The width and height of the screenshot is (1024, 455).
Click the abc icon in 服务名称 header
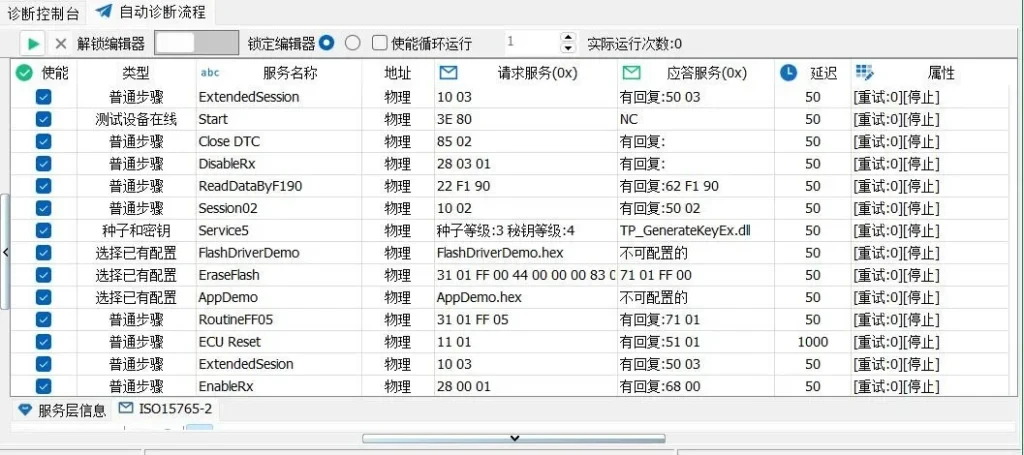(210, 73)
